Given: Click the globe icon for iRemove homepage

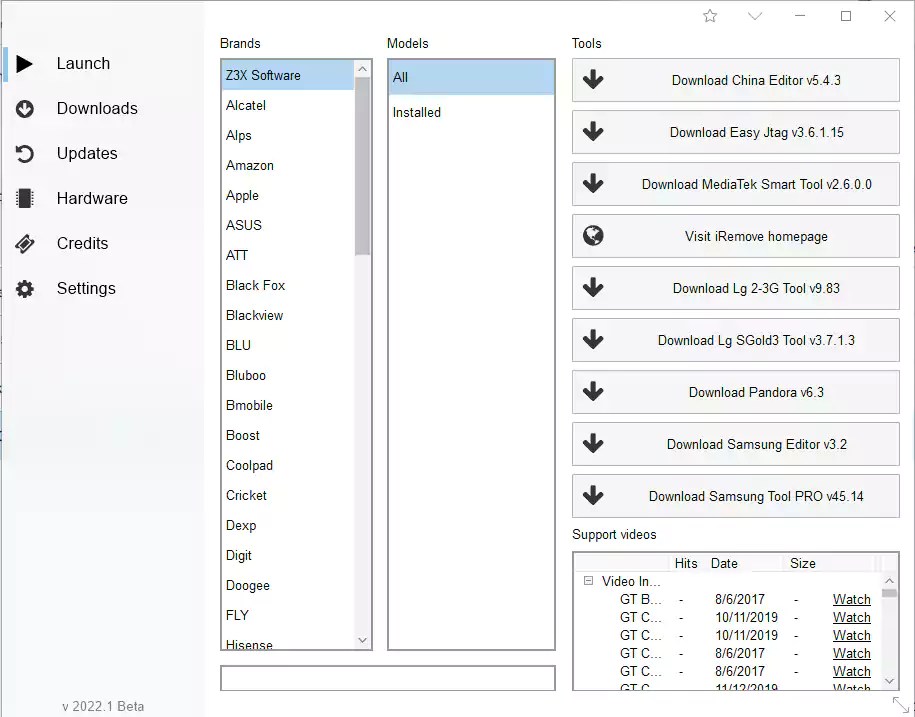Looking at the screenshot, I should point(593,236).
